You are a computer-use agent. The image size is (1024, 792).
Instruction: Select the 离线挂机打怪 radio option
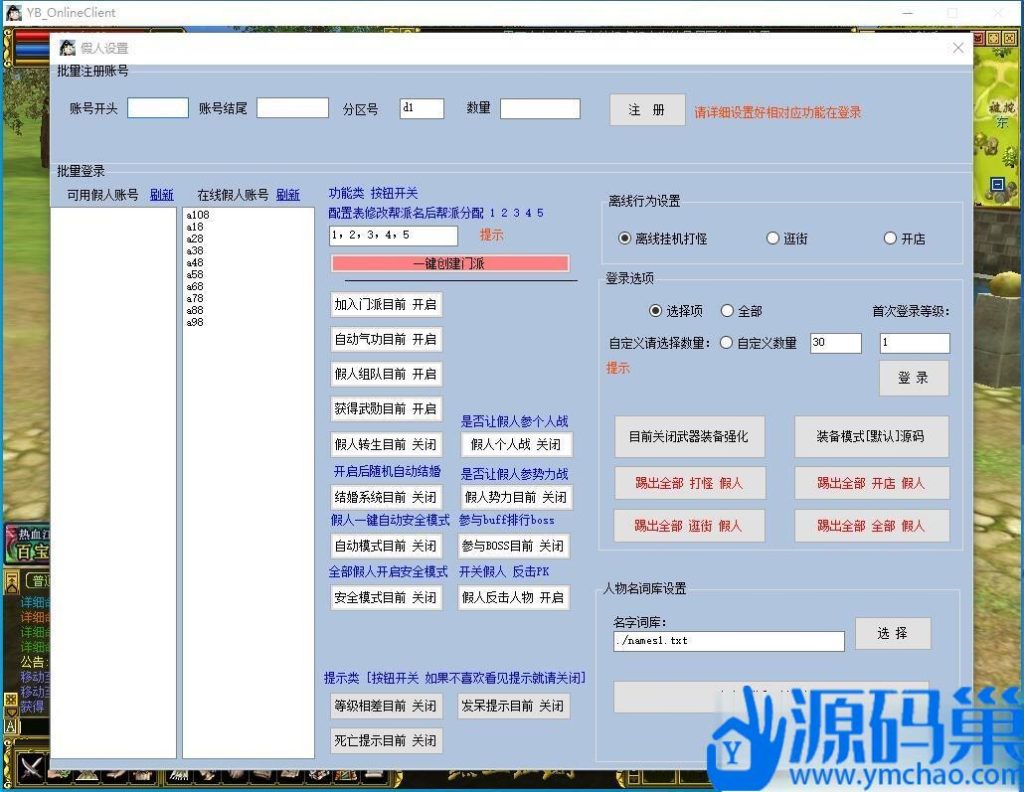(x=625, y=239)
